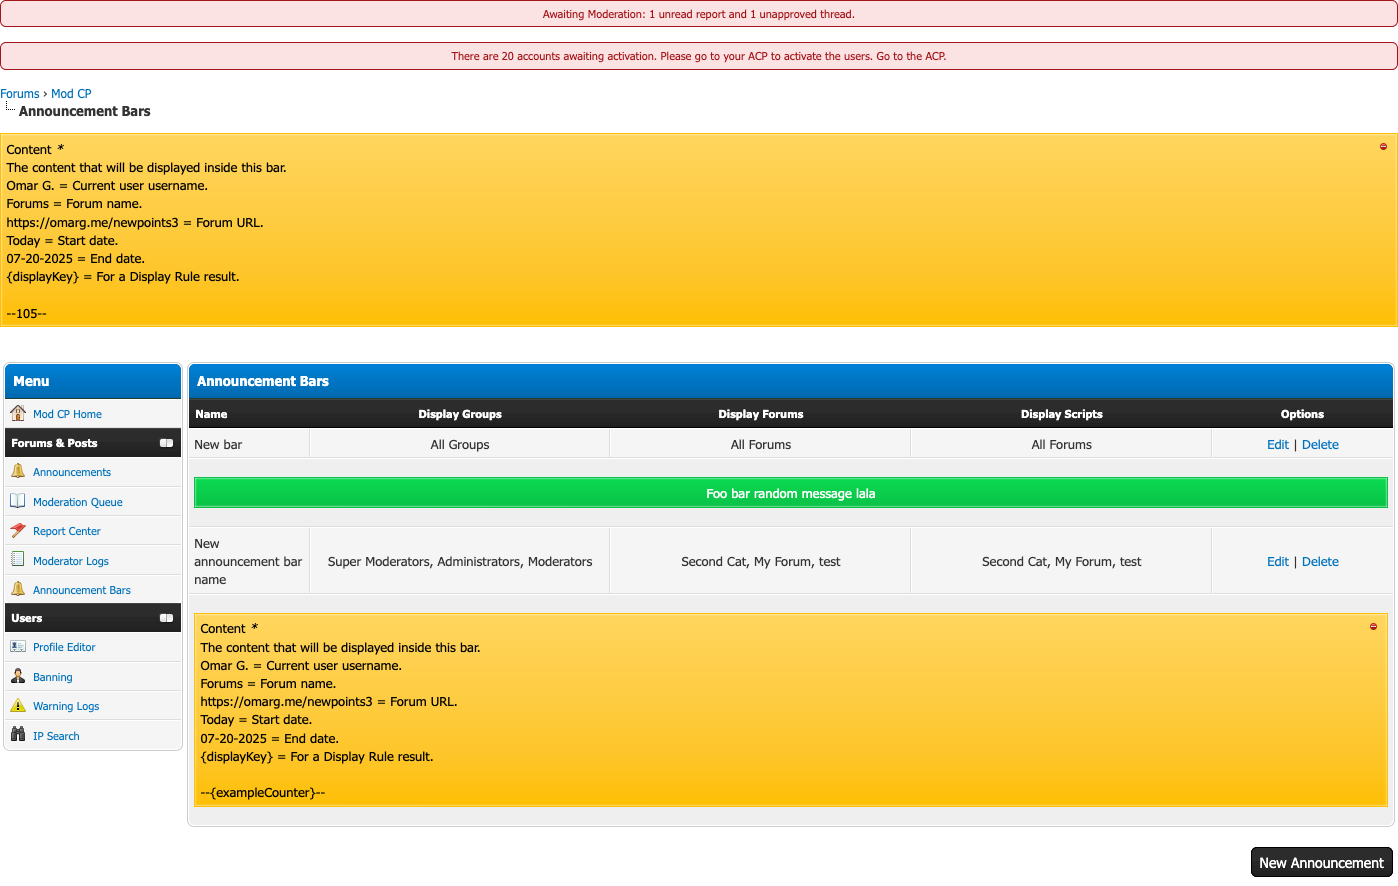Dismiss the top yellow announcement bar
The width and height of the screenshot is (1398, 886).
(x=1383, y=147)
